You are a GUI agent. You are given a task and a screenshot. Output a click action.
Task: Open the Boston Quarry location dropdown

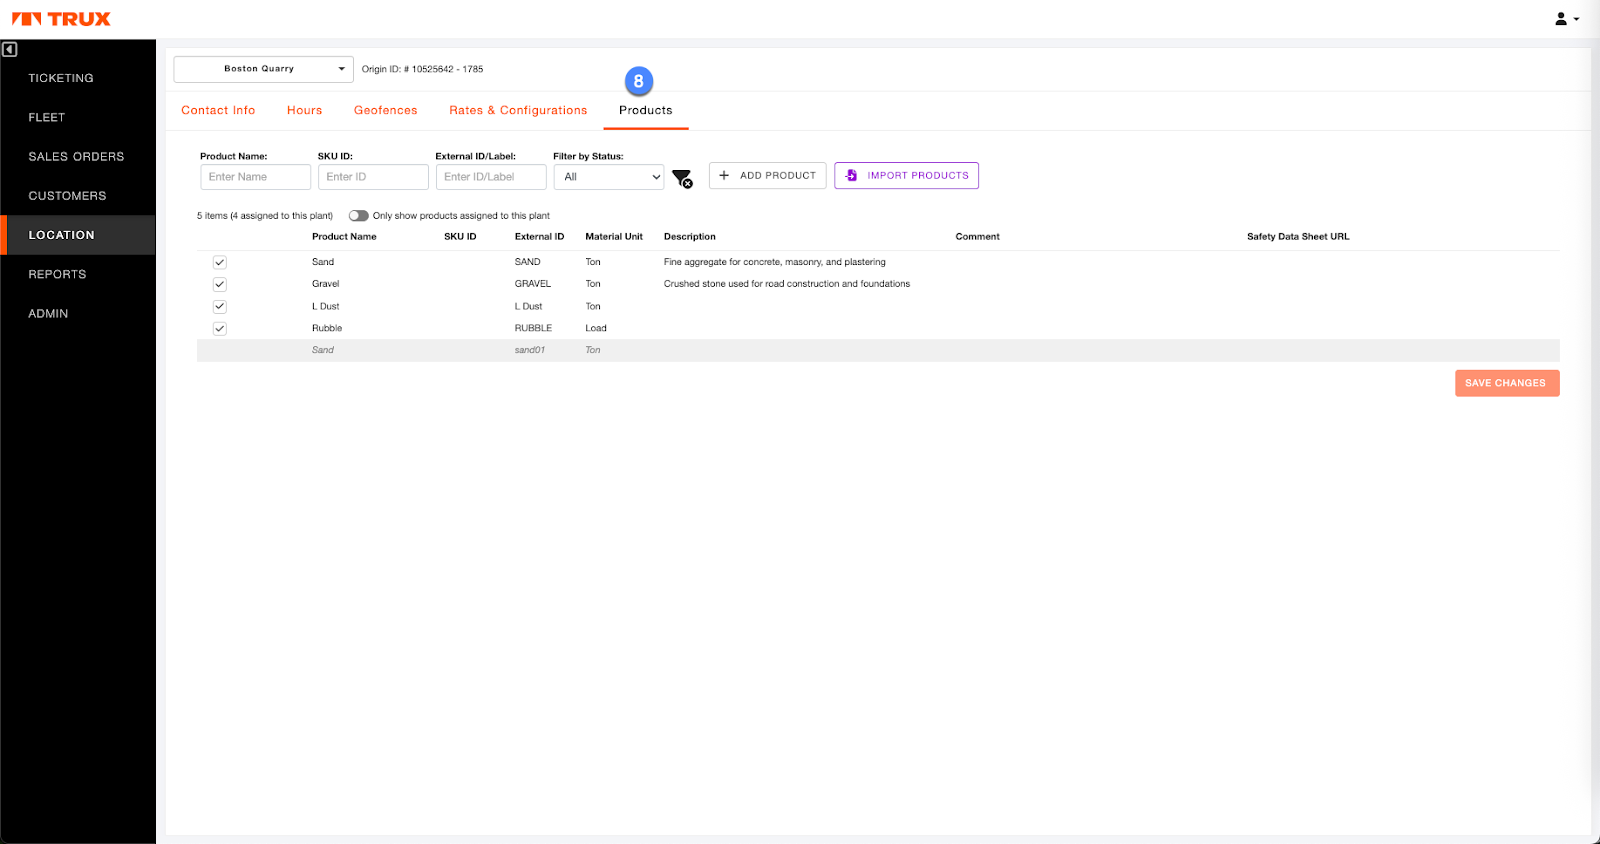263,69
